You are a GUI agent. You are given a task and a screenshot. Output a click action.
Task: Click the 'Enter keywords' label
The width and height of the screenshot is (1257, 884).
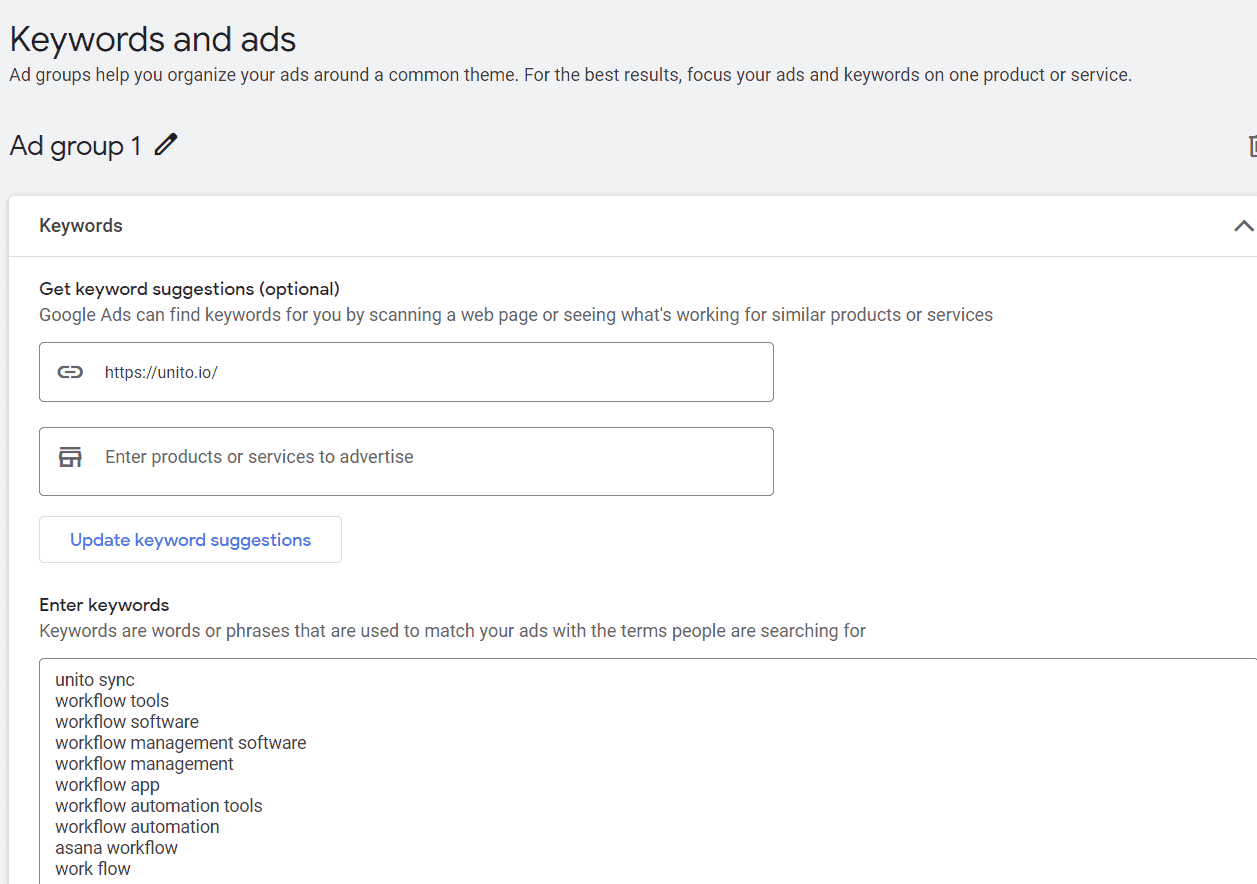[x=104, y=605]
